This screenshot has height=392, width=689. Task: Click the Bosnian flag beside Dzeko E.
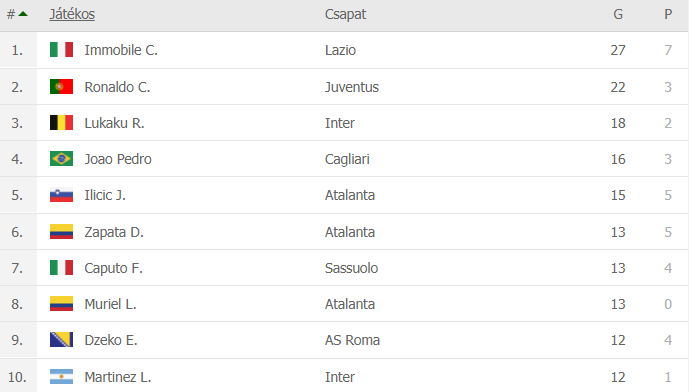(62, 340)
